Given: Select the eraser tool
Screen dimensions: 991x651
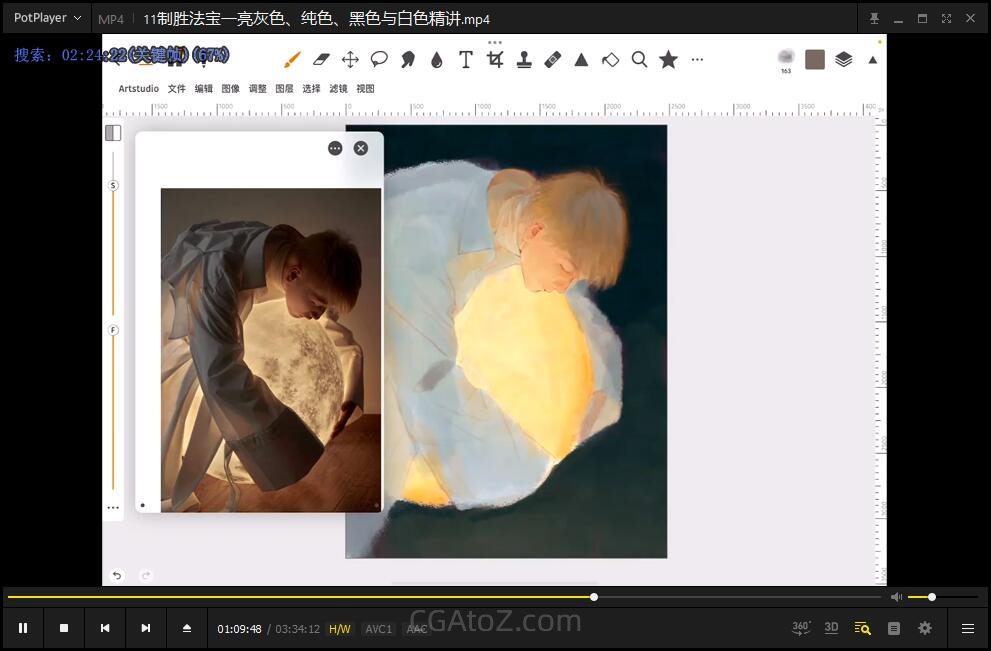Looking at the screenshot, I should tap(321, 60).
